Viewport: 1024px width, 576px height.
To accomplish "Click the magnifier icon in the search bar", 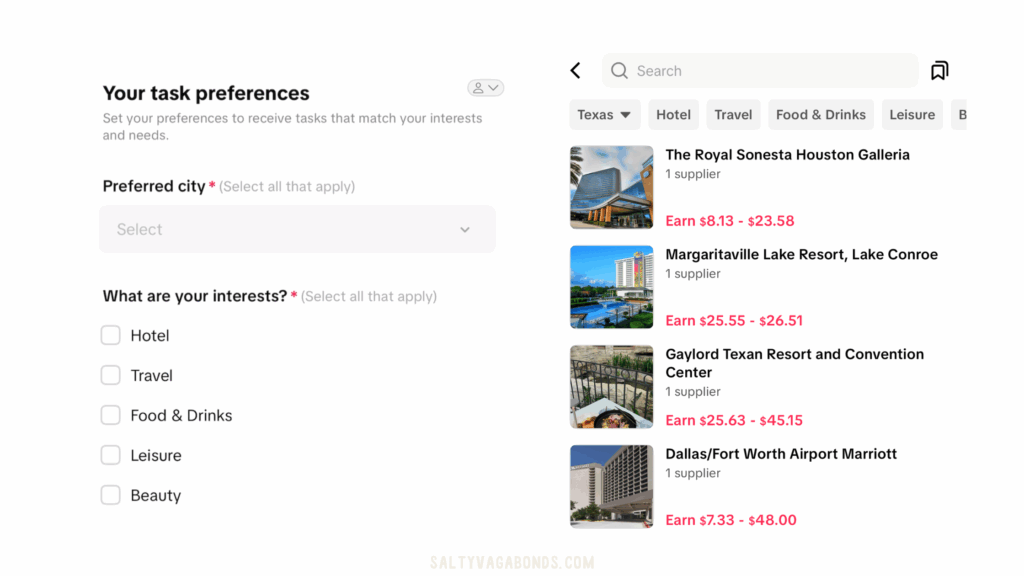I will pyautogui.click(x=619, y=71).
